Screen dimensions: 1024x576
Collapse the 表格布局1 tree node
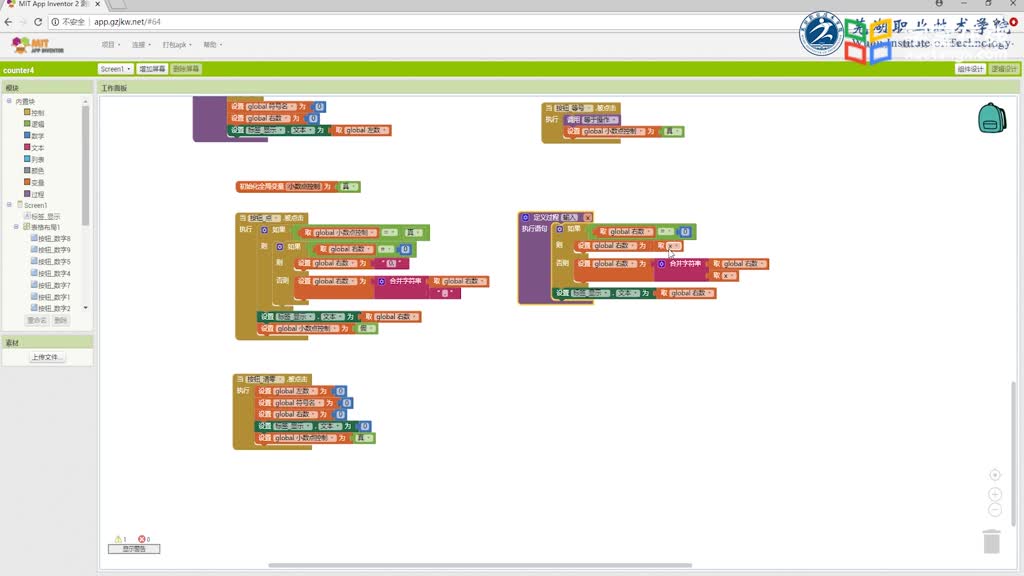16,227
